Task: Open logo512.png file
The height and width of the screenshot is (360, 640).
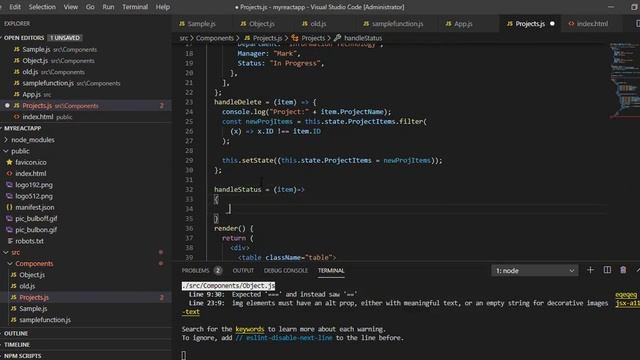Action: point(86,196)
